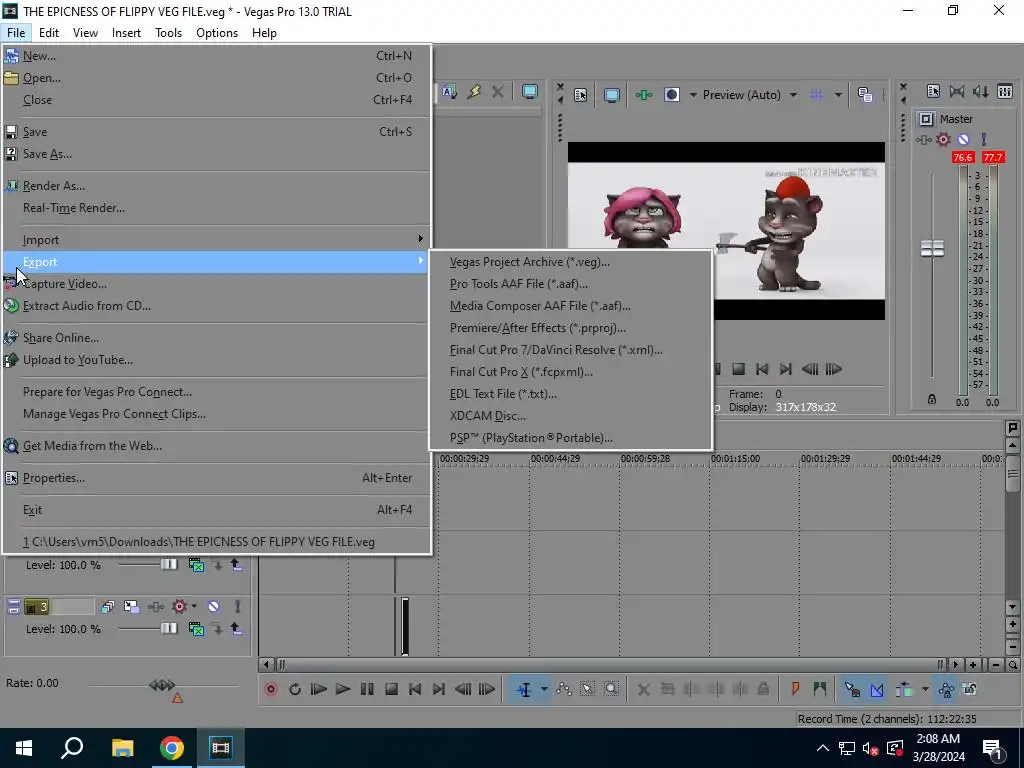
Task: Choose PSP (PlayStation Portable) export
Action: [x=531, y=438]
